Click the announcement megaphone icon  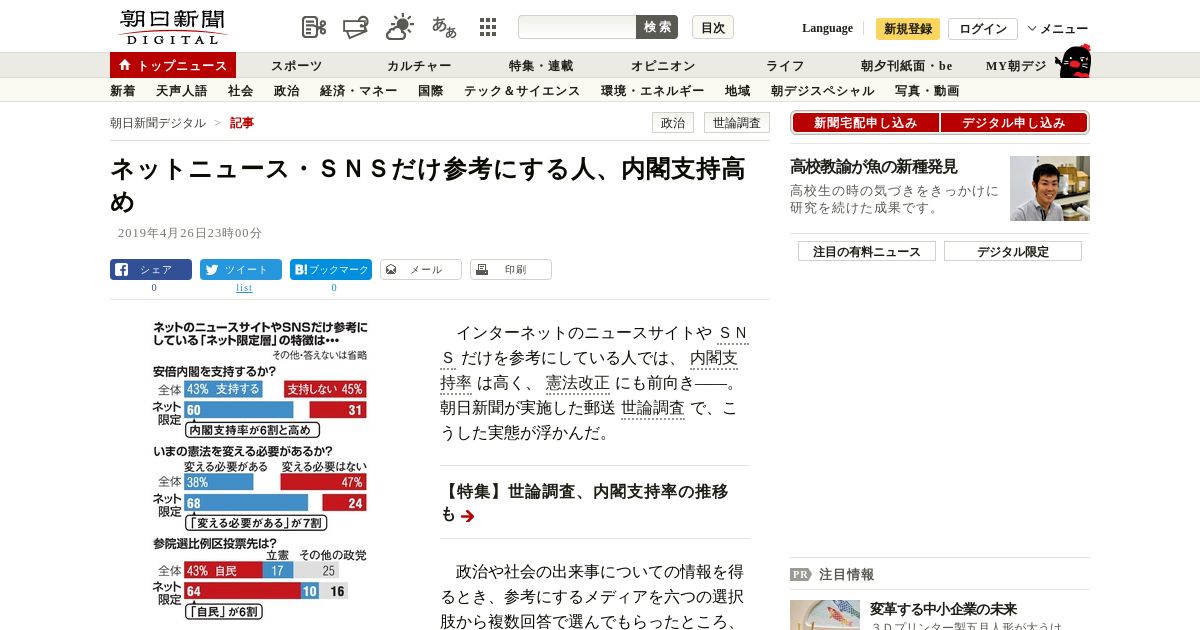[x=357, y=27]
